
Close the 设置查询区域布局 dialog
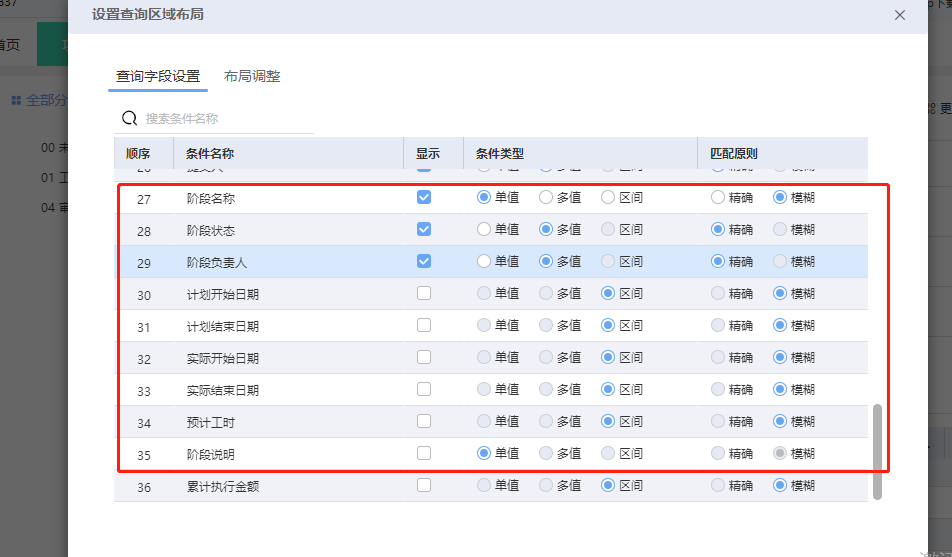tap(900, 15)
